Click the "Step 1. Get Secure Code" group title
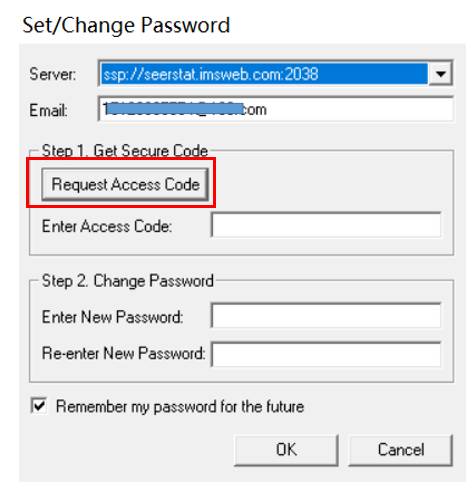This screenshot has width=466, height=482. click(x=125, y=151)
